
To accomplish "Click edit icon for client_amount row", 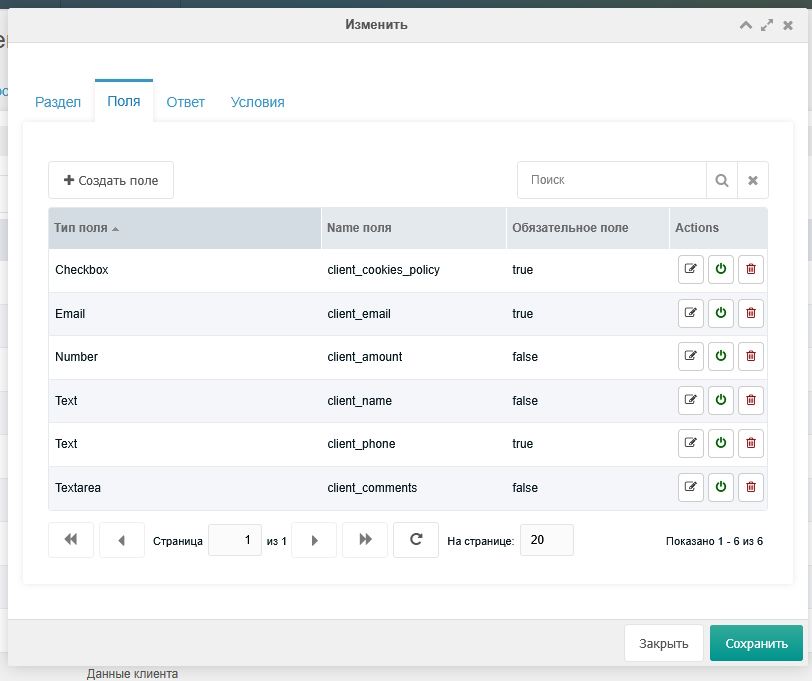I will click(690, 357).
